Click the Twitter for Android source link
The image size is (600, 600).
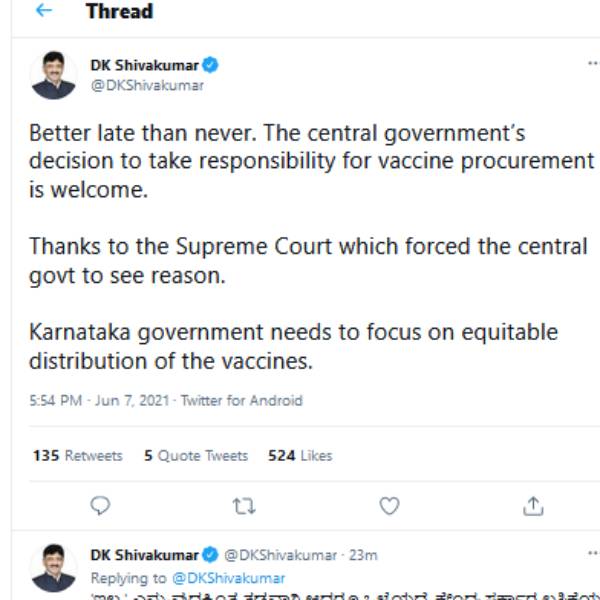[242, 400]
